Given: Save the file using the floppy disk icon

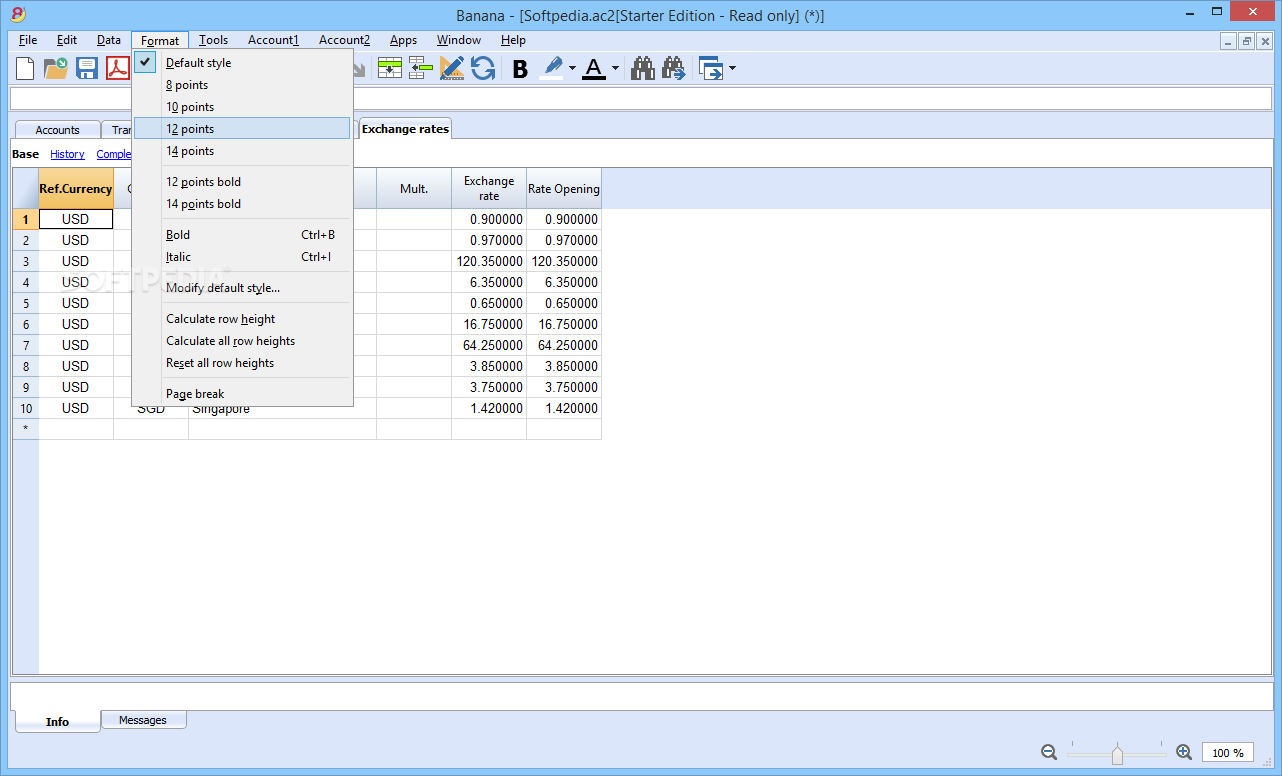Looking at the screenshot, I should [x=87, y=69].
